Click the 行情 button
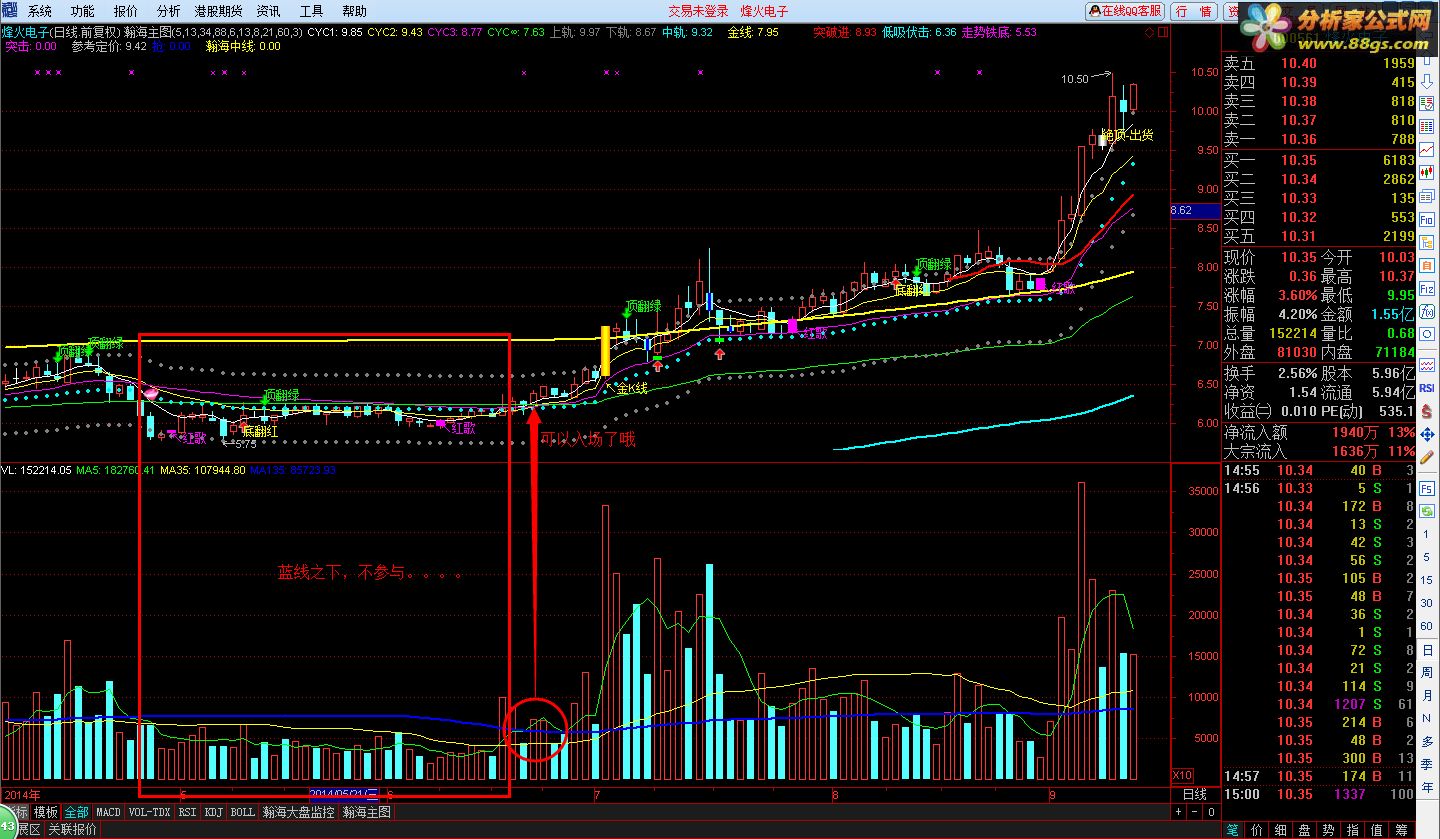 point(1194,11)
